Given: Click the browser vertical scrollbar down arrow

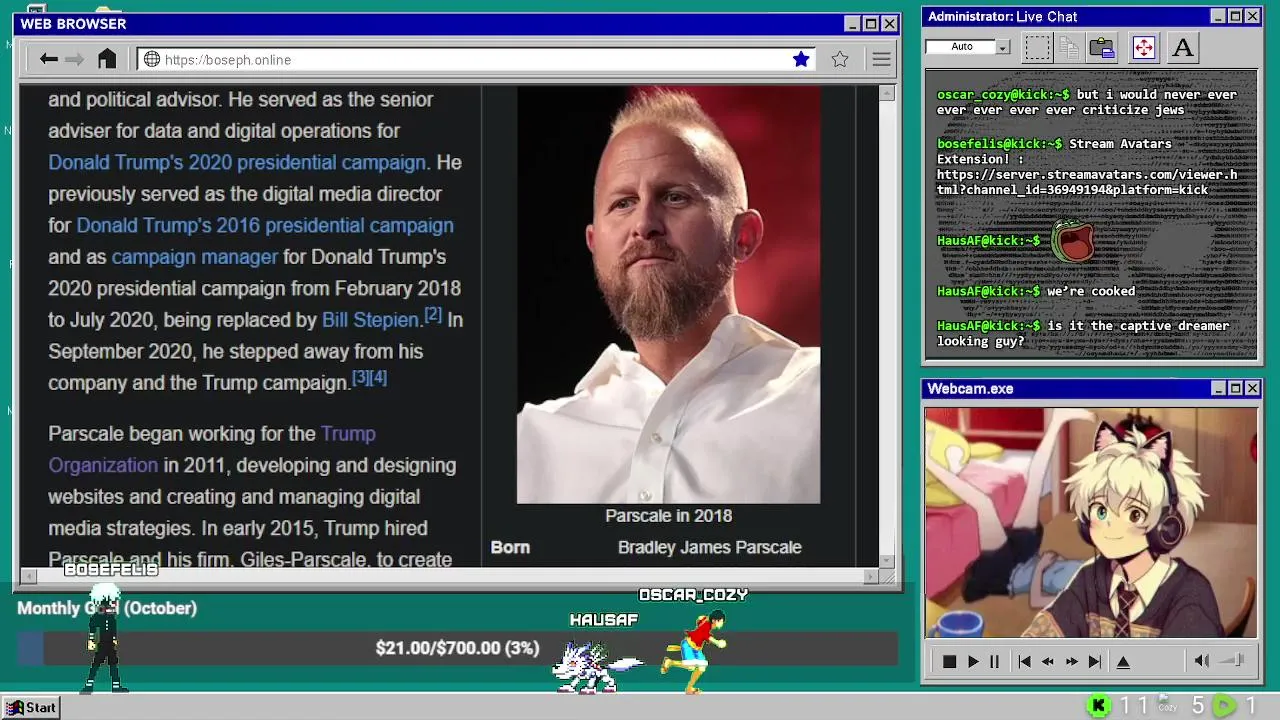Looking at the screenshot, I should (887, 561).
